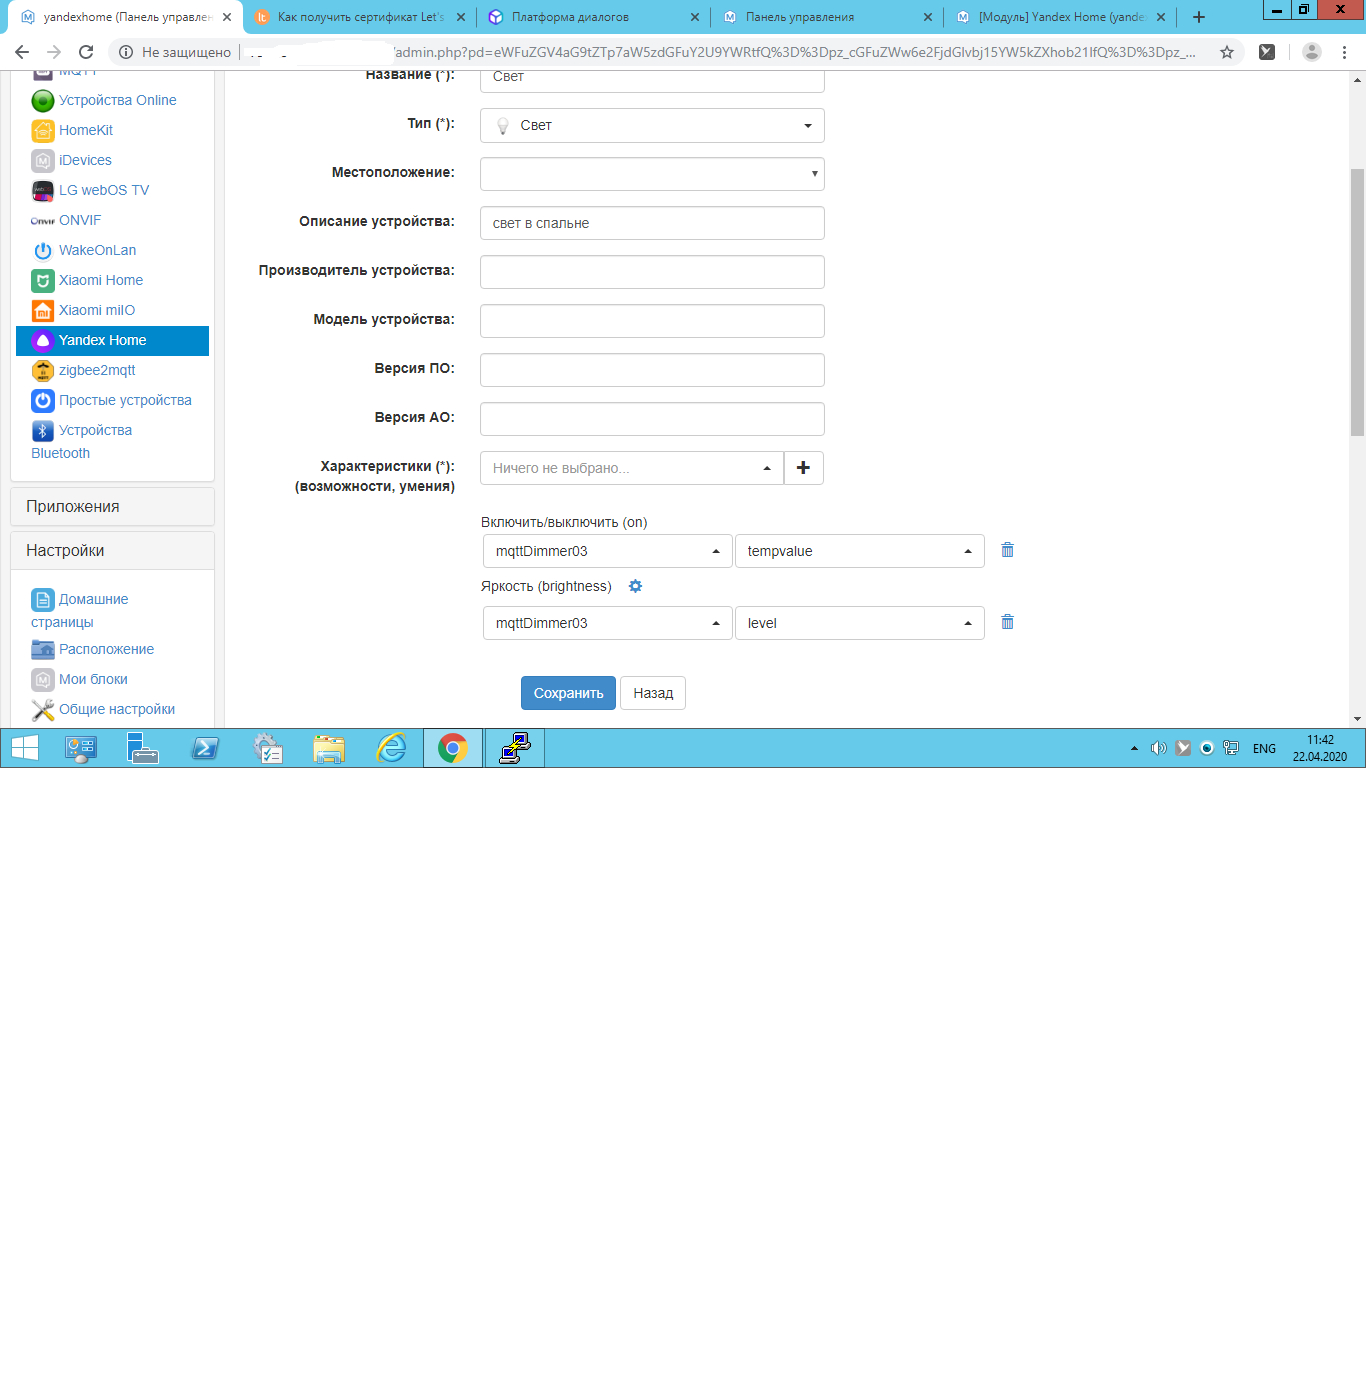1366x1376 pixels.
Task: Click the brightness settings gear icon
Action: coord(635,586)
